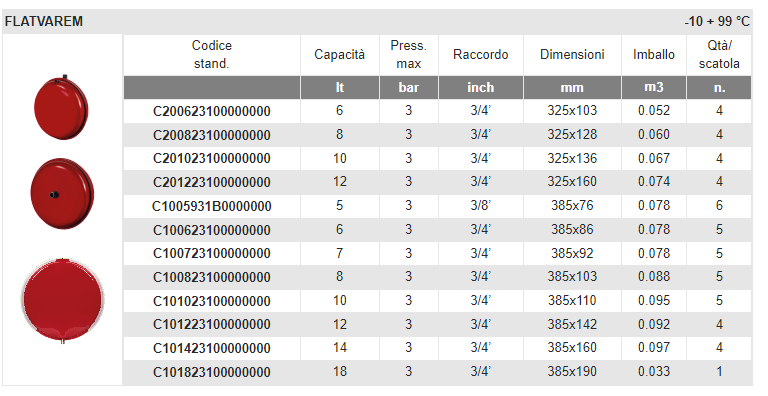Click the bottom round red vessel image
The height and width of the screenshot is (396, 768).
click(x=63, y=300)
